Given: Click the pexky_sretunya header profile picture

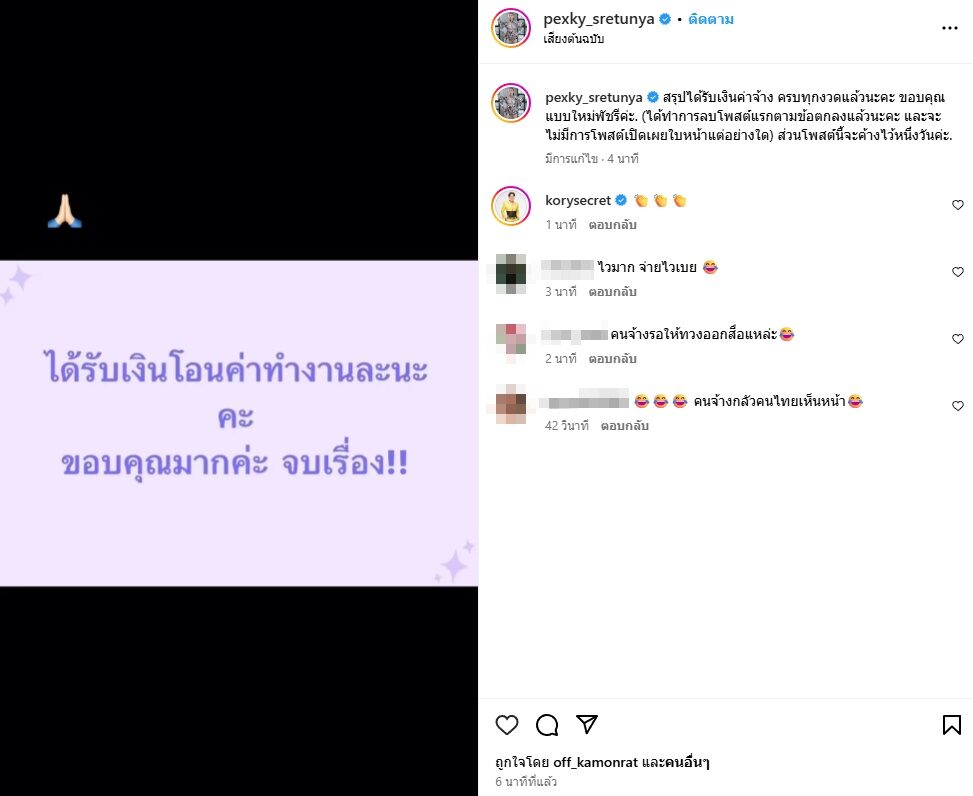Looking at the screenshot, I should coord(511,28).
